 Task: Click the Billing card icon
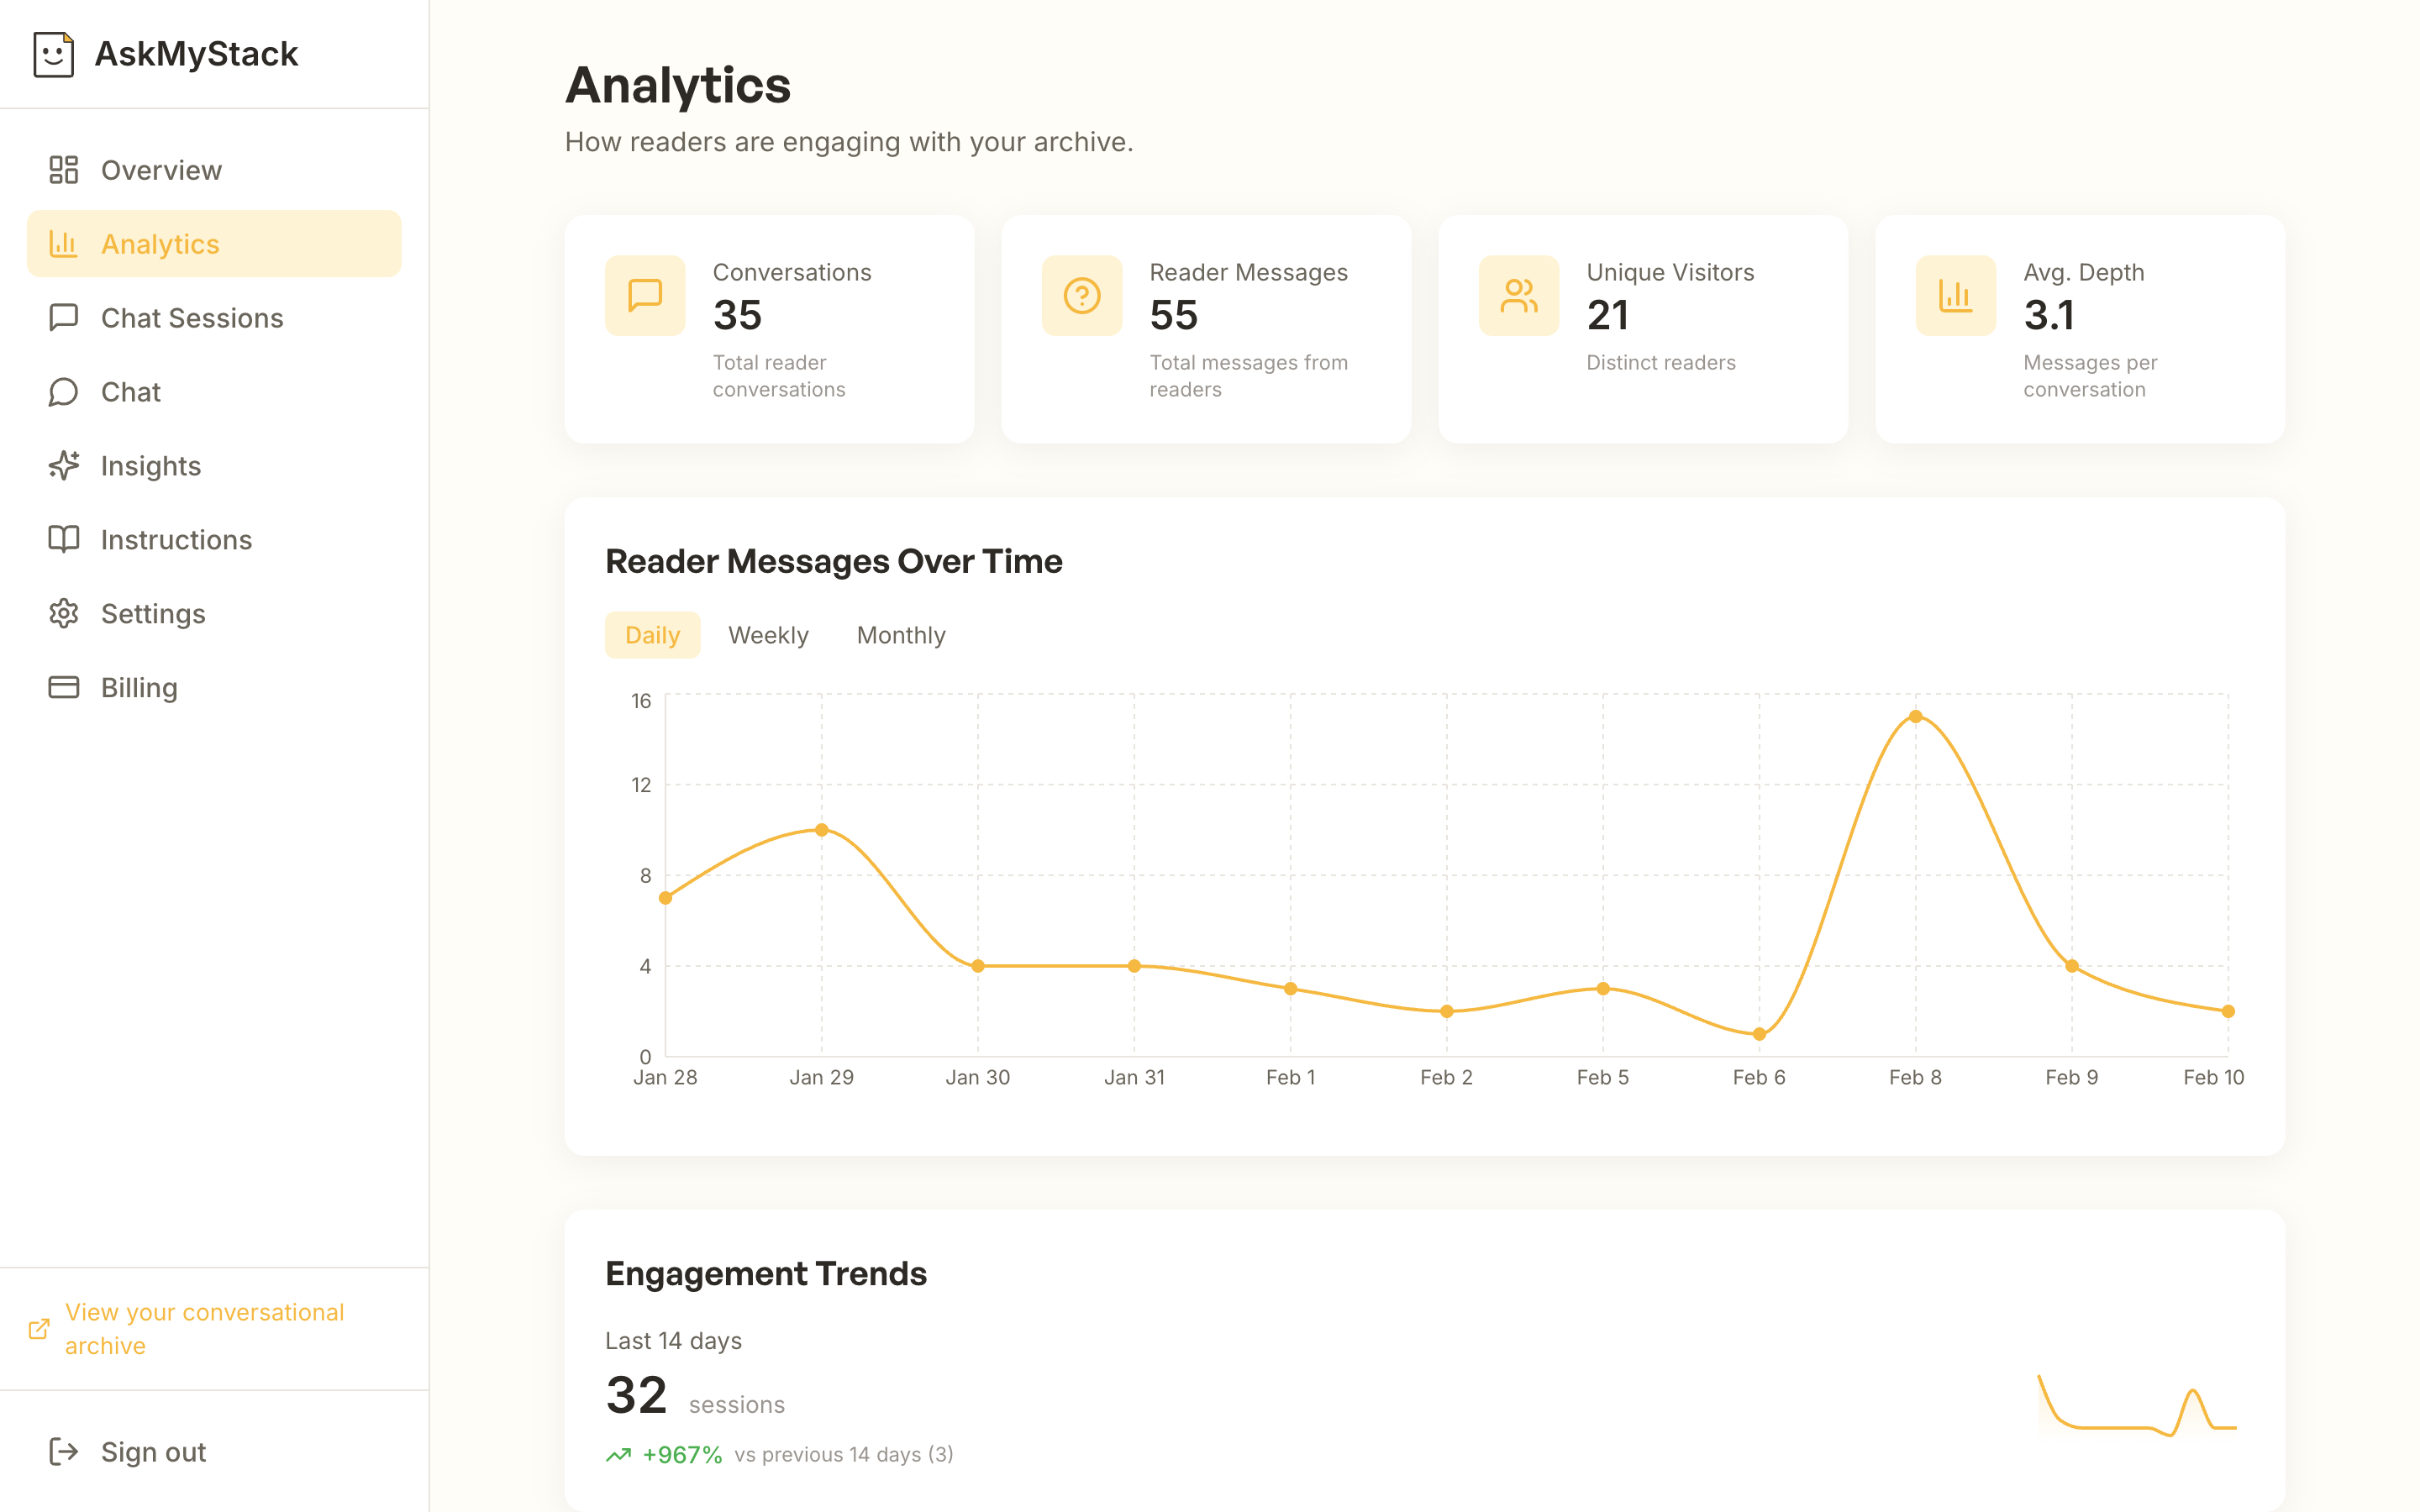[x=63, y=687]
